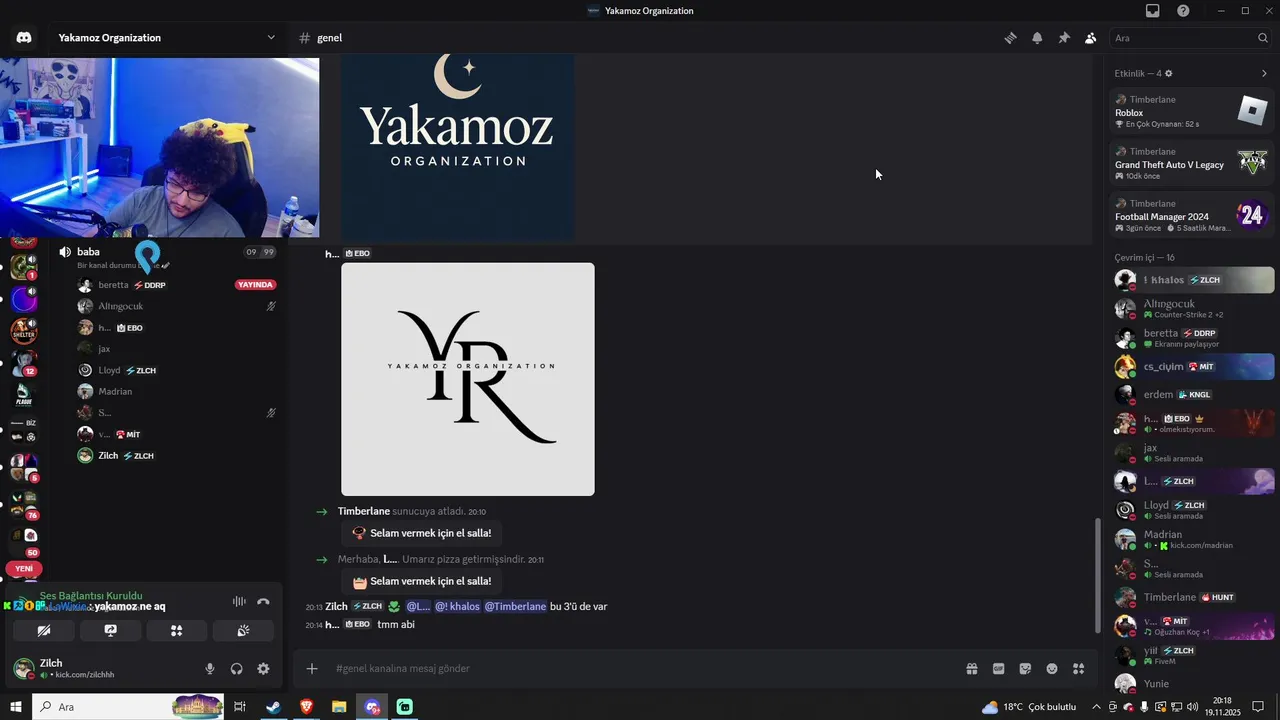1280x720 pixels.
Task: Wave to Timberlane with the Selam button
Action: tap(421, 533)
